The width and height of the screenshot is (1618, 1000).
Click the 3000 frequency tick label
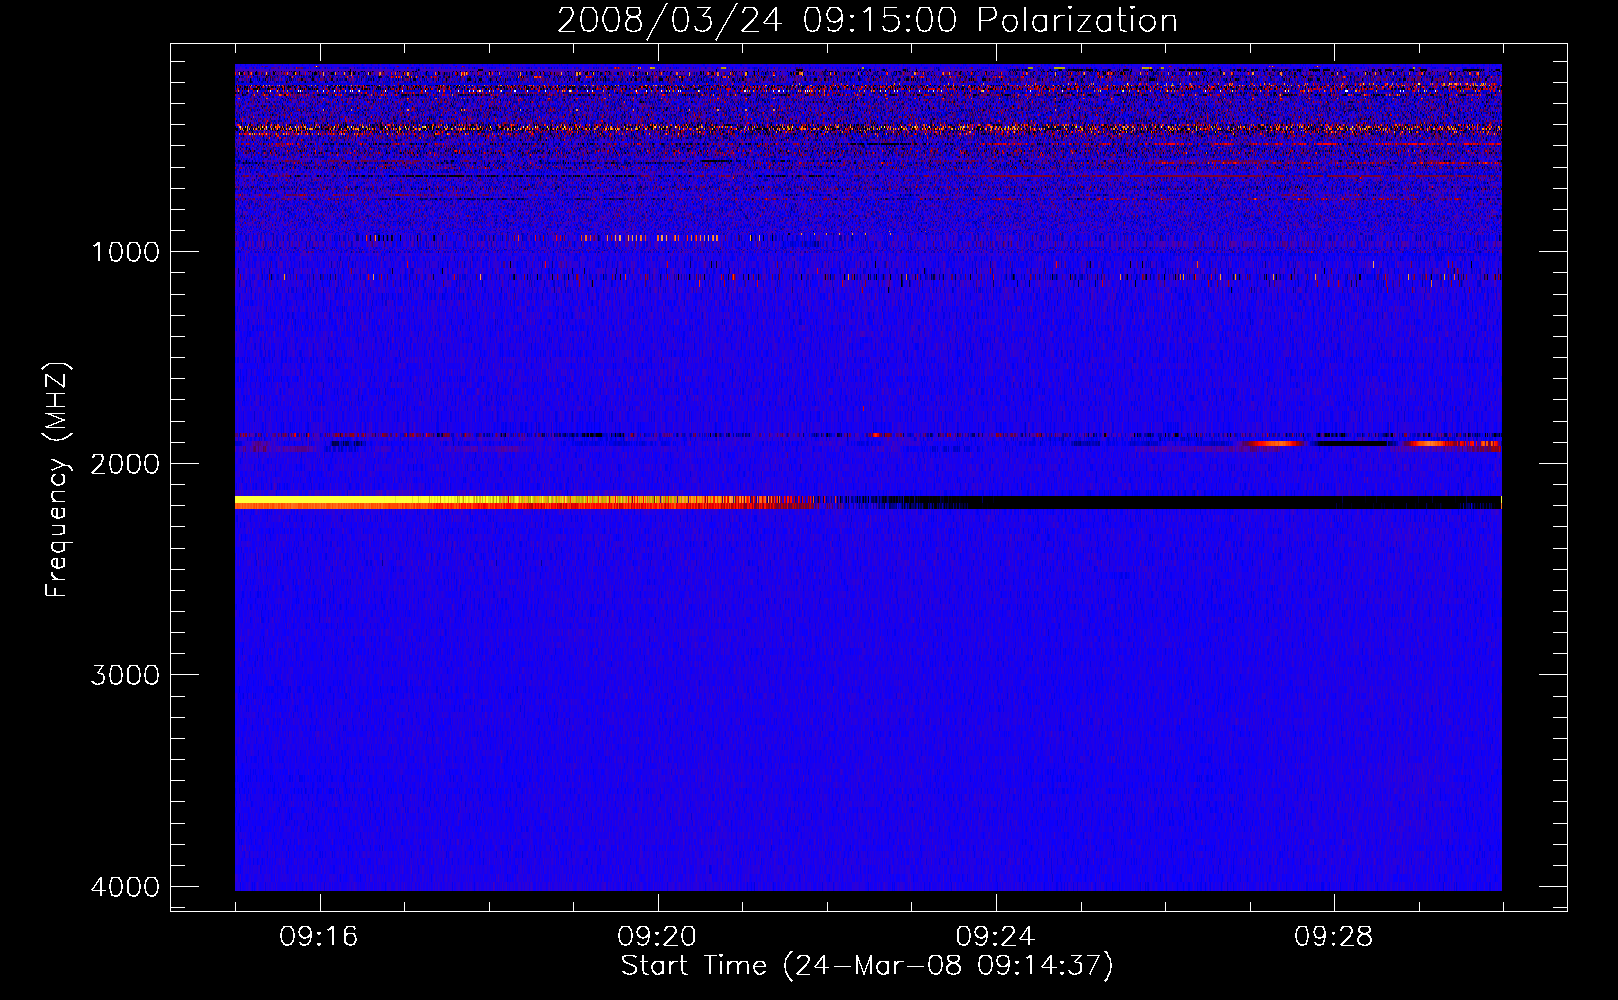click(125, 675)
